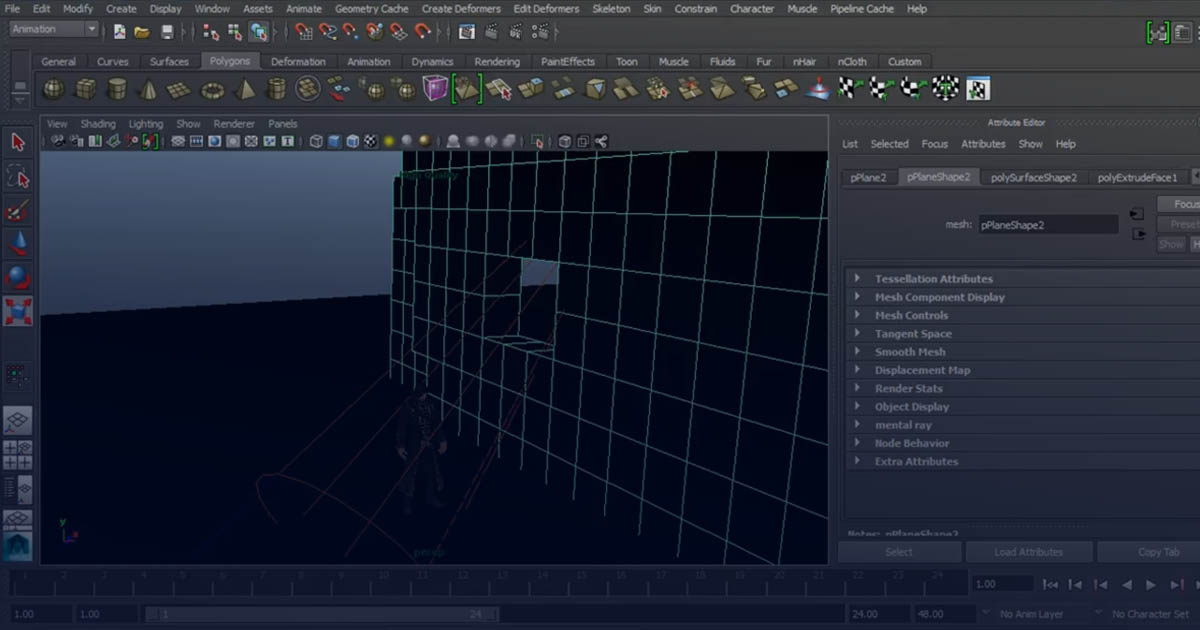Create a polygon Sphere from the Polygons shelf
1200x630 pixels.
[x=52, y=88]
